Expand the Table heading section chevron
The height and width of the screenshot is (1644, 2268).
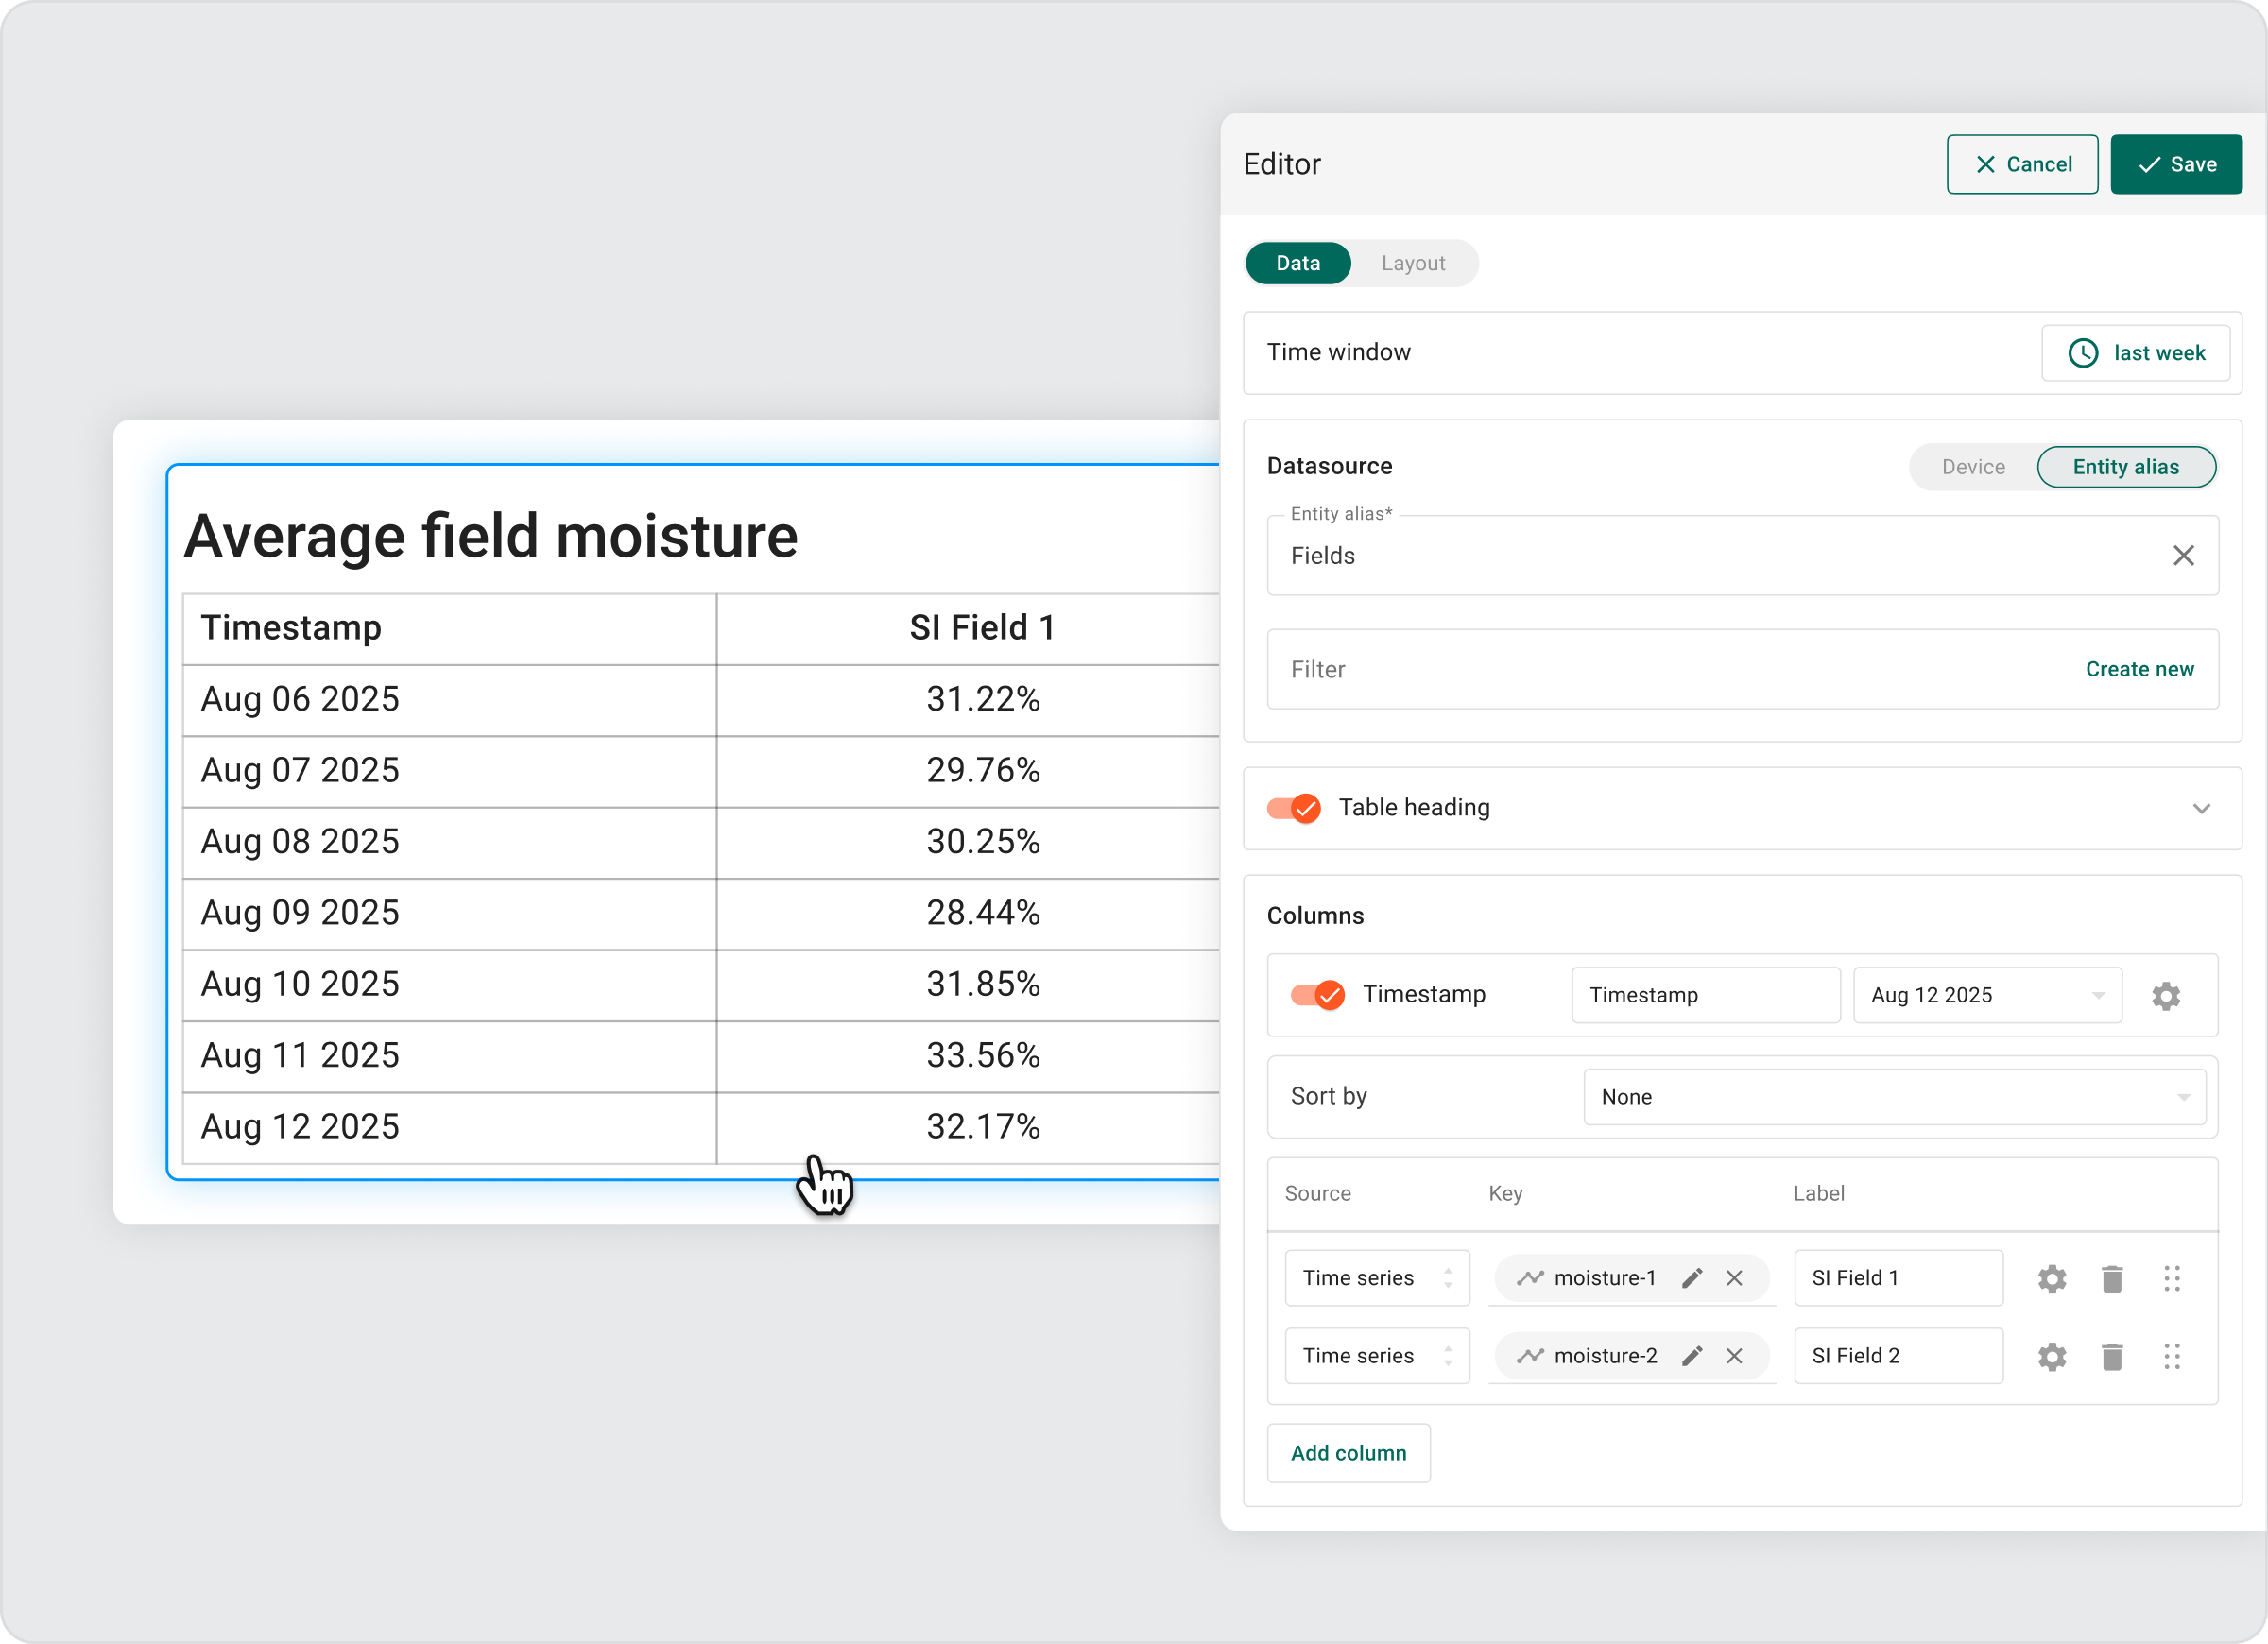coord(2201,809)
